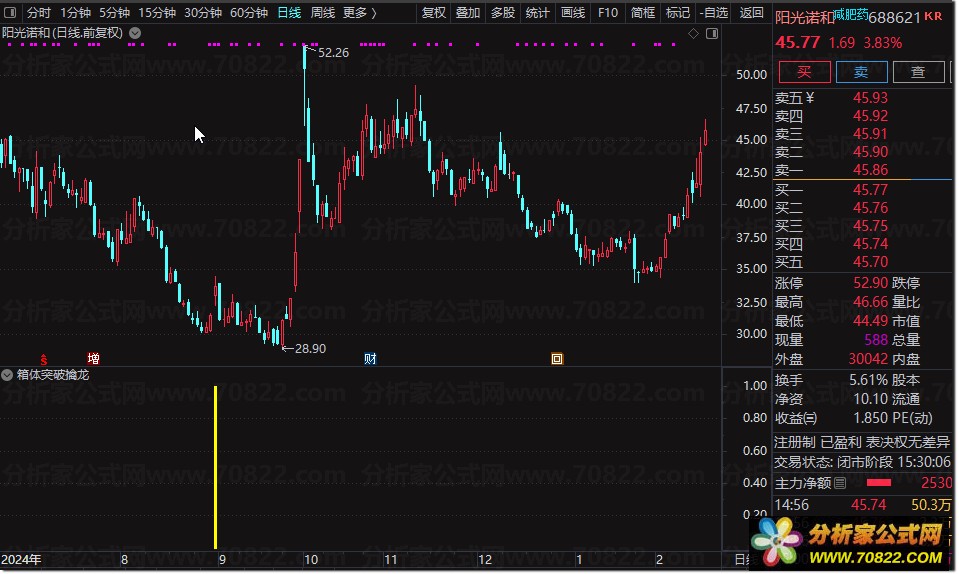The image size is (959, 574).
Task: Click the 减肥药 concept tag
Action: coord(851,13)
